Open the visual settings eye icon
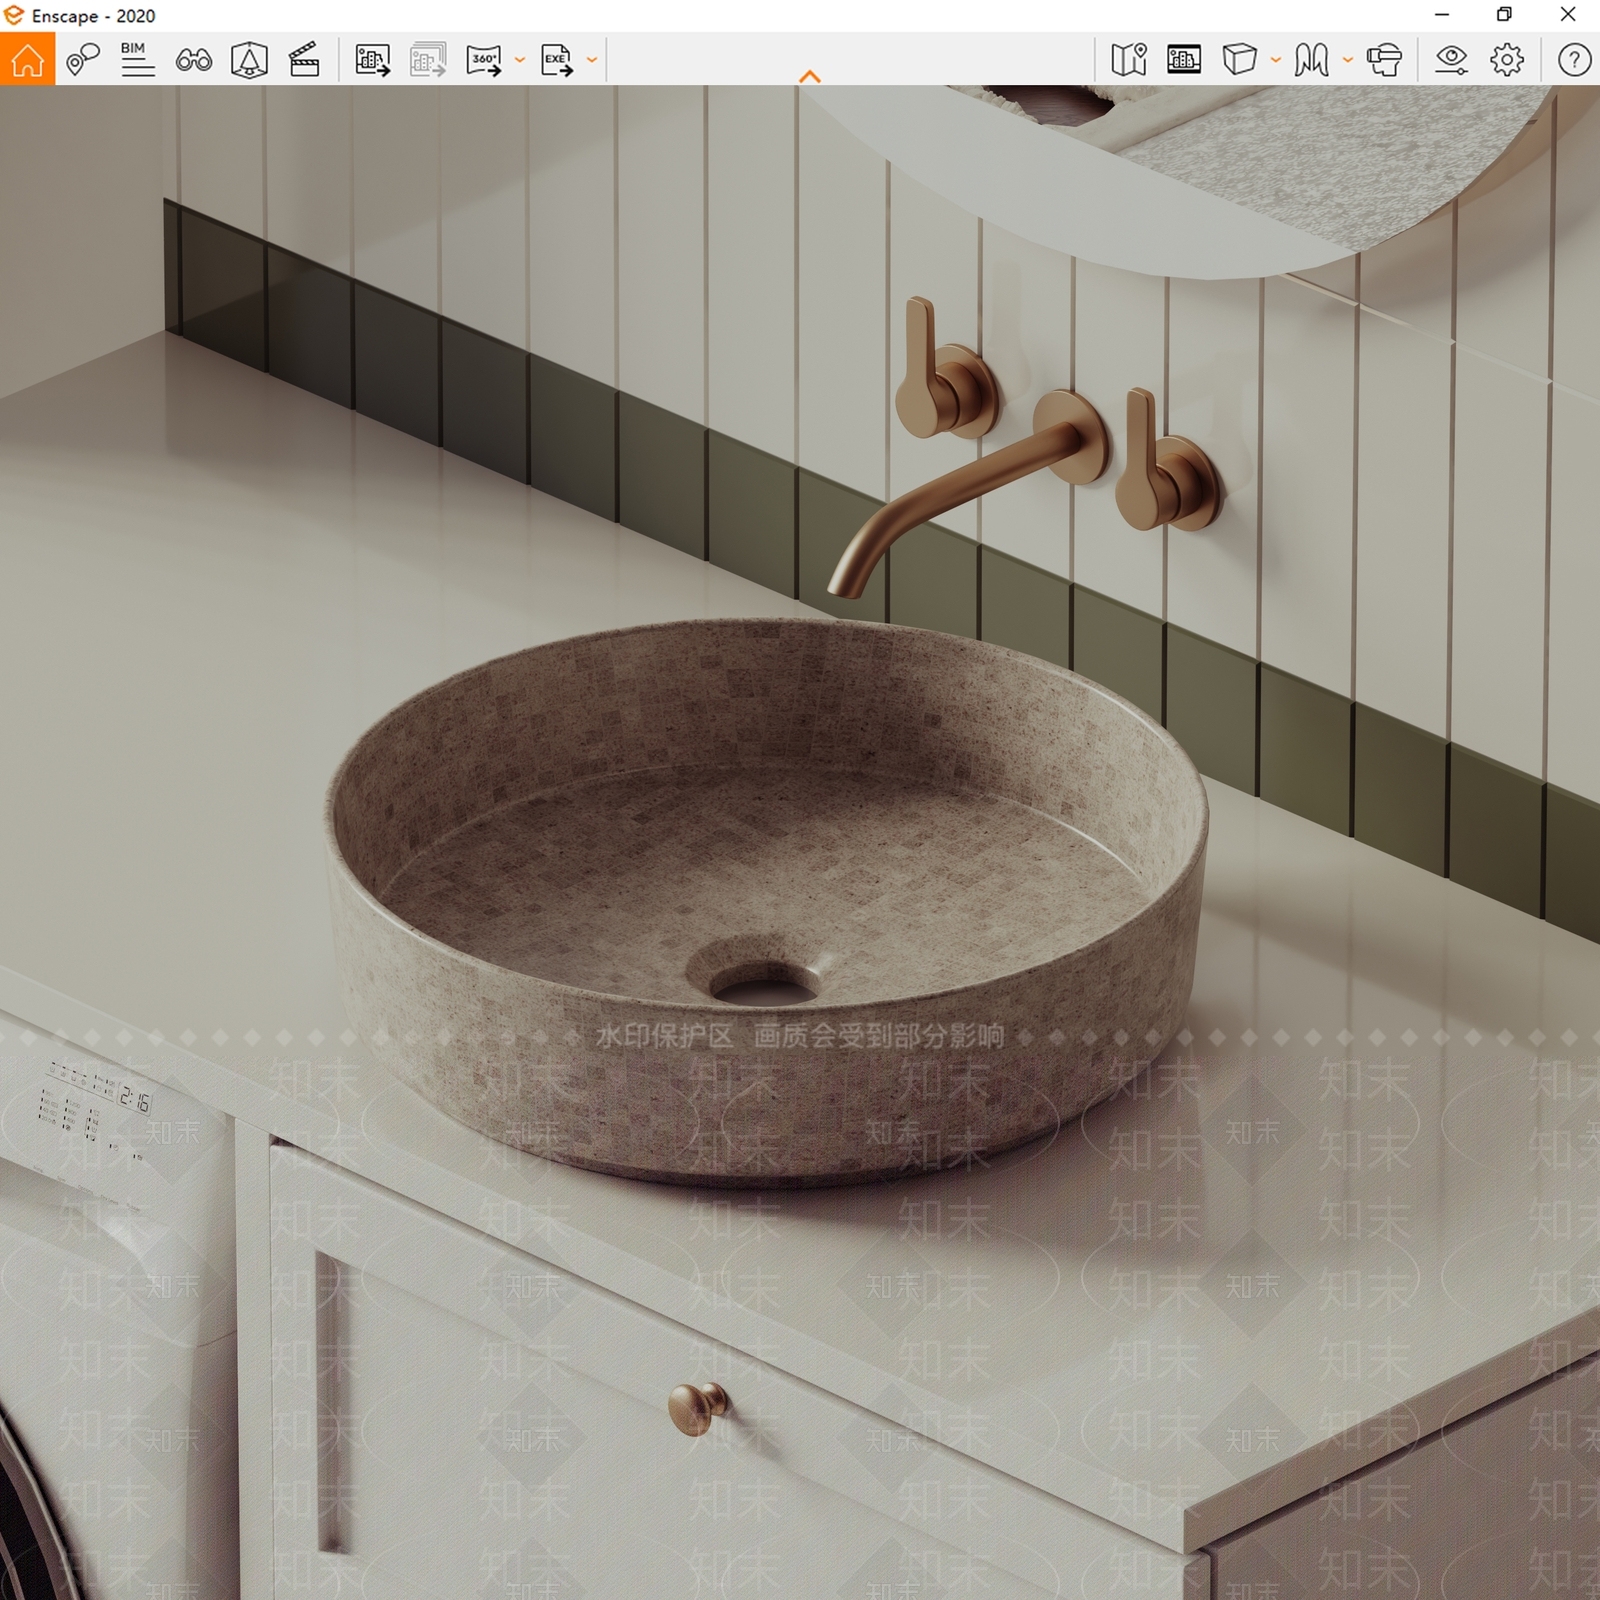Image resolution: width=1600 pixels, height=1600 pixels. pyautogui.click(x=1451, y=60)
